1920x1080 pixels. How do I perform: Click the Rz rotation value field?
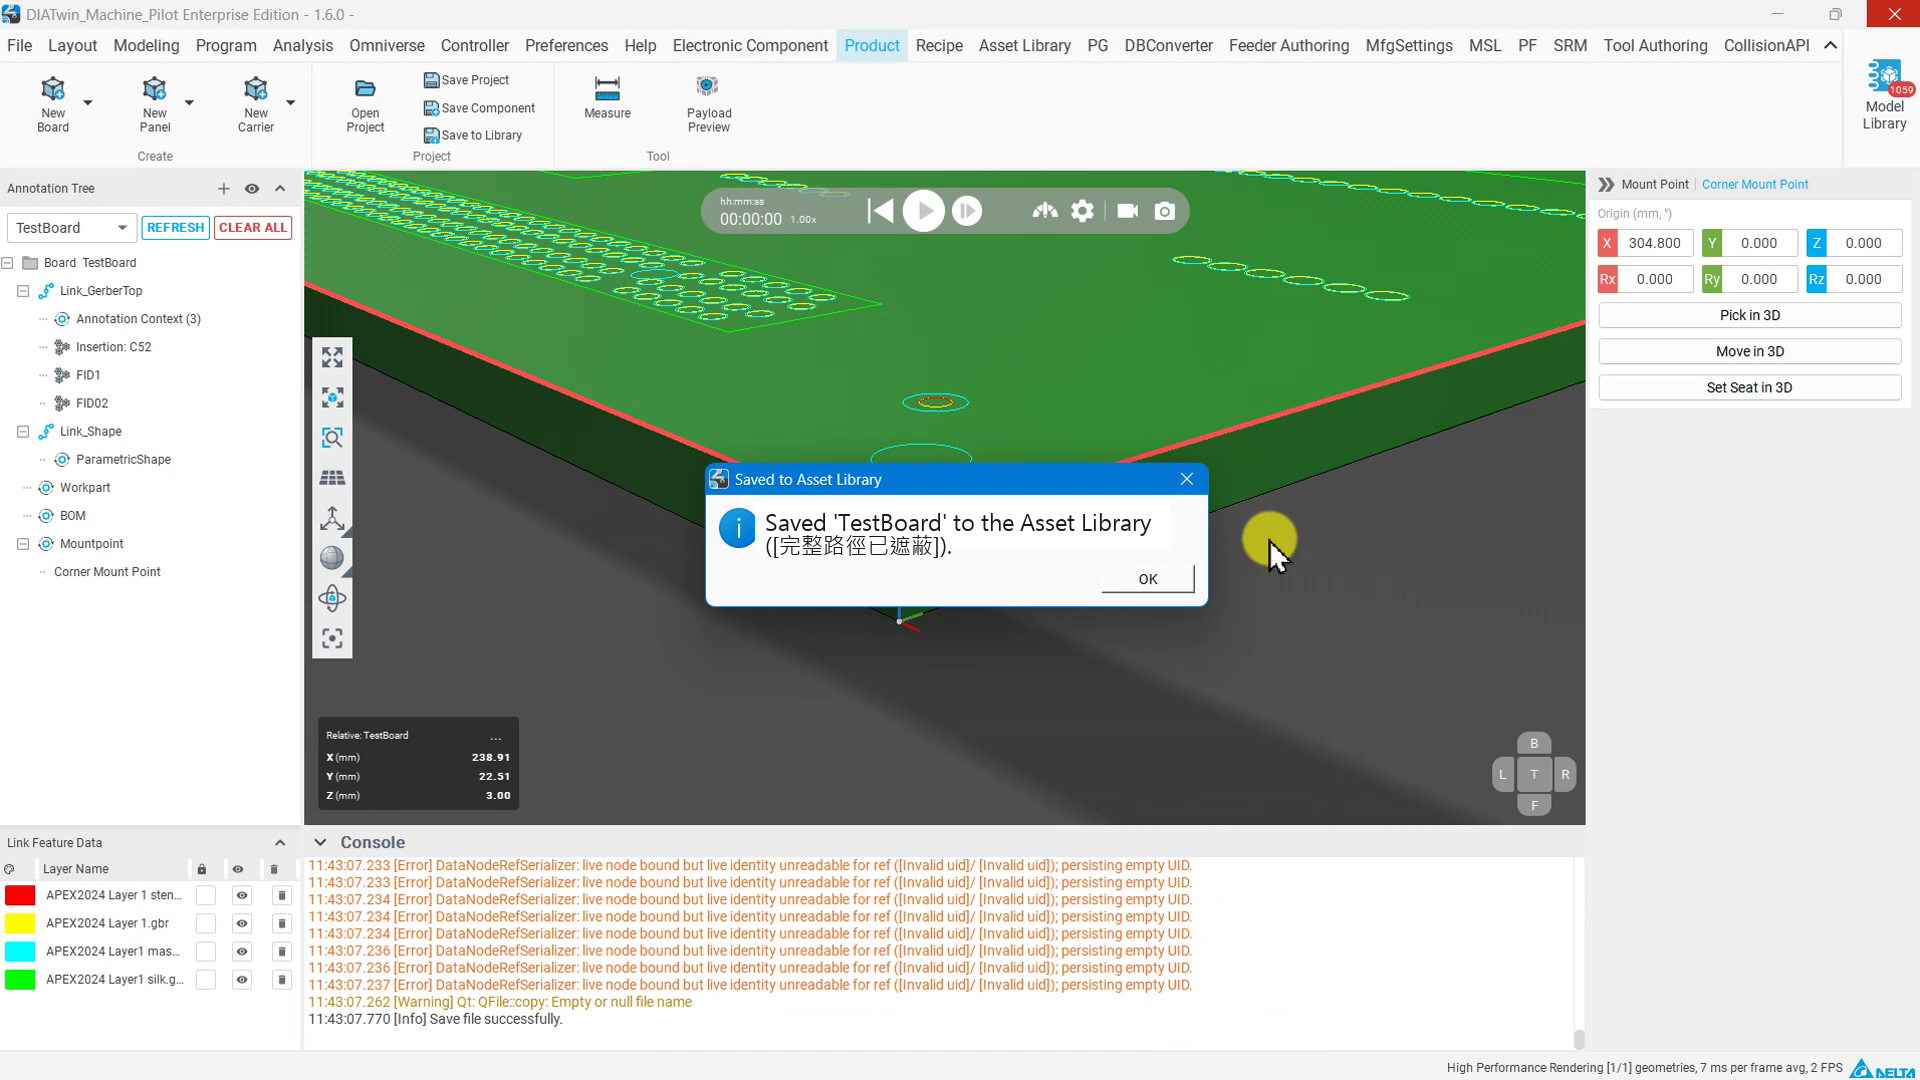point(1864,280)
